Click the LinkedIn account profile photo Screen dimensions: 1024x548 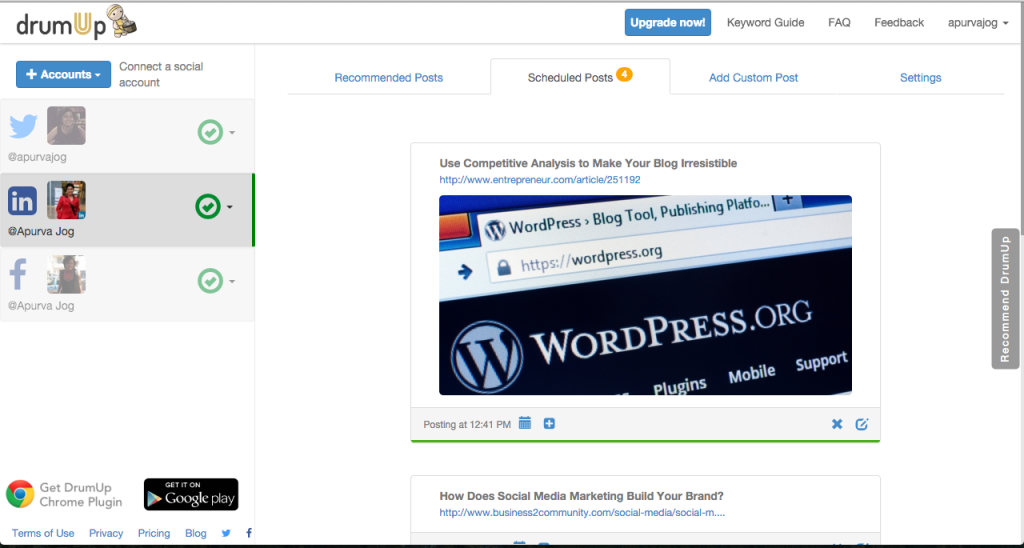click(x=66, y=200)
